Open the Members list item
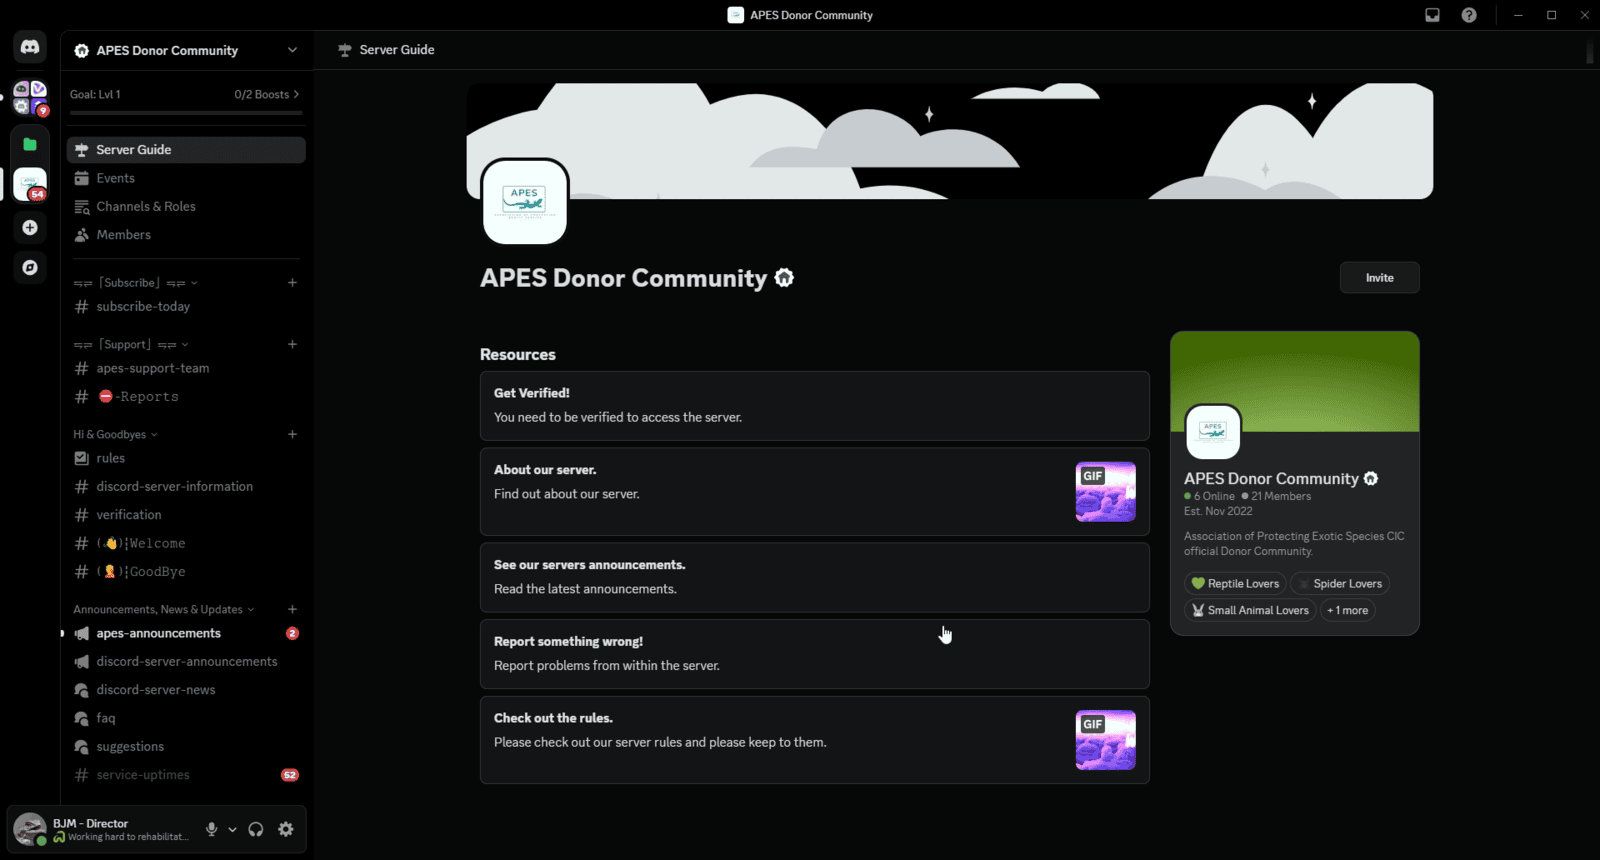This screenshot has width=1600, height=860. click(x=186, y=235)
